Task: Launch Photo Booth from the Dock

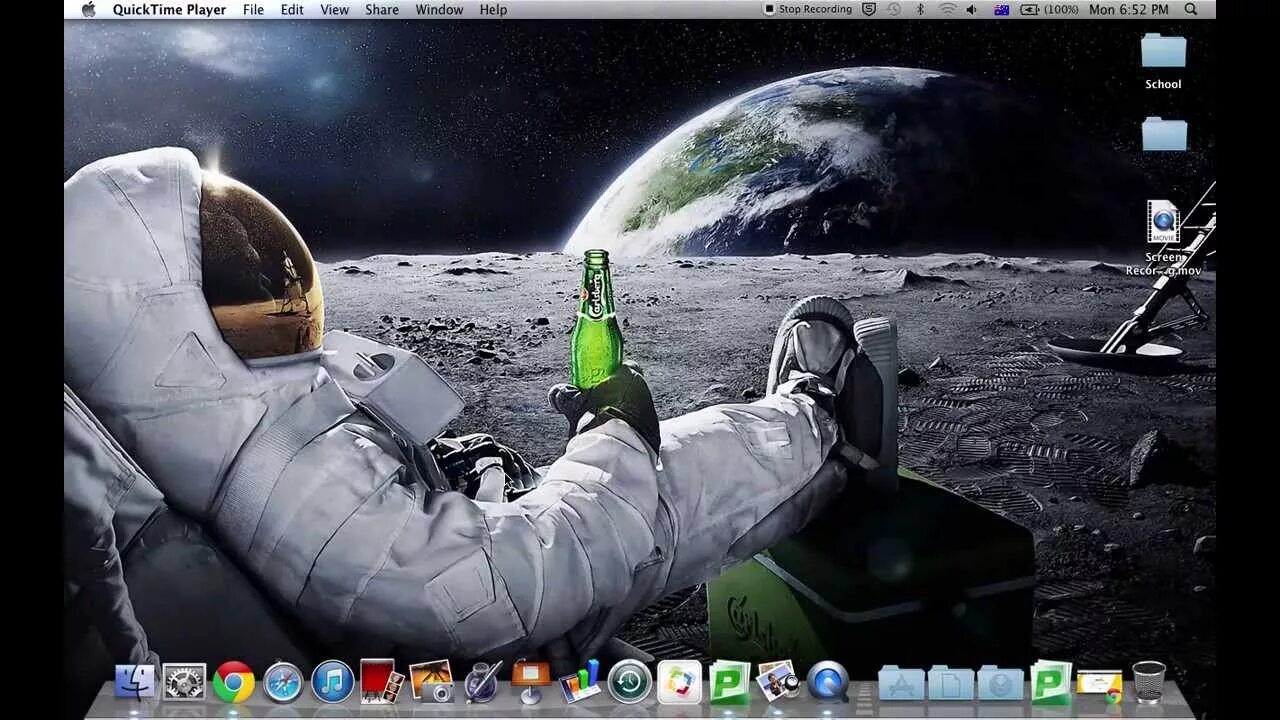Action: [382, 680]
